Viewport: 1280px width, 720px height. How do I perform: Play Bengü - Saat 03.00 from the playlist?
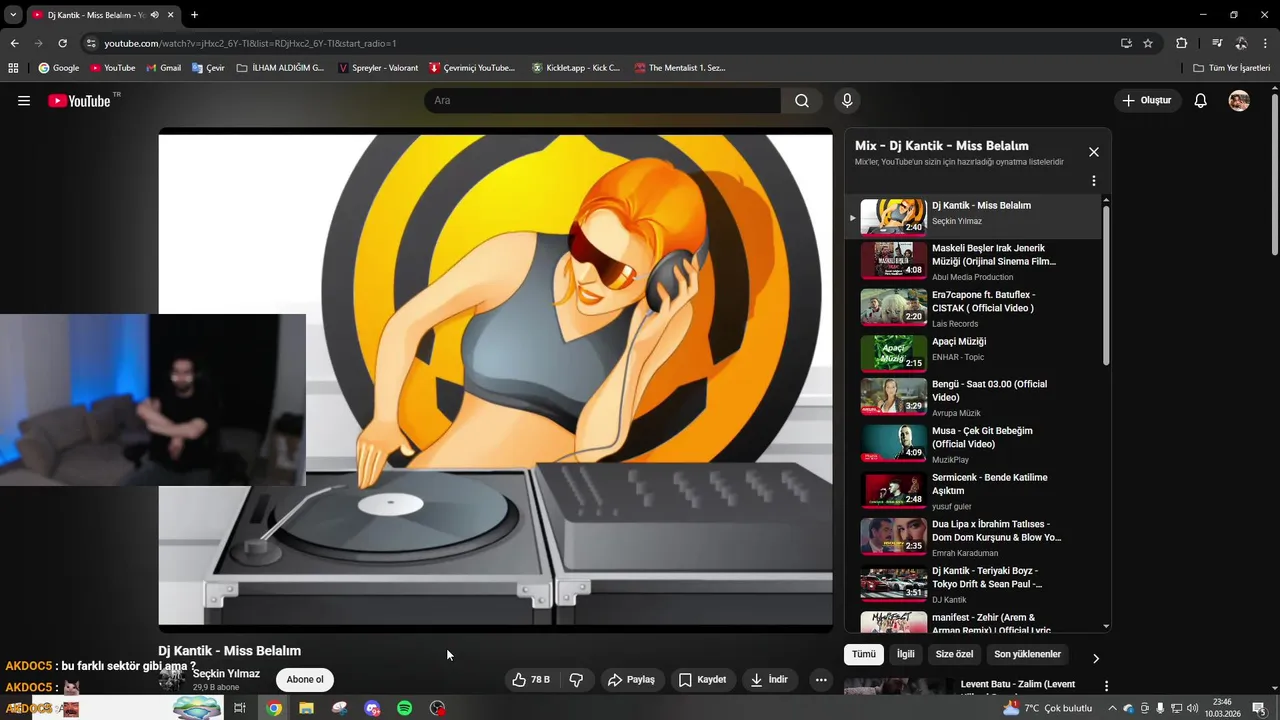click(x=973, y=397)
